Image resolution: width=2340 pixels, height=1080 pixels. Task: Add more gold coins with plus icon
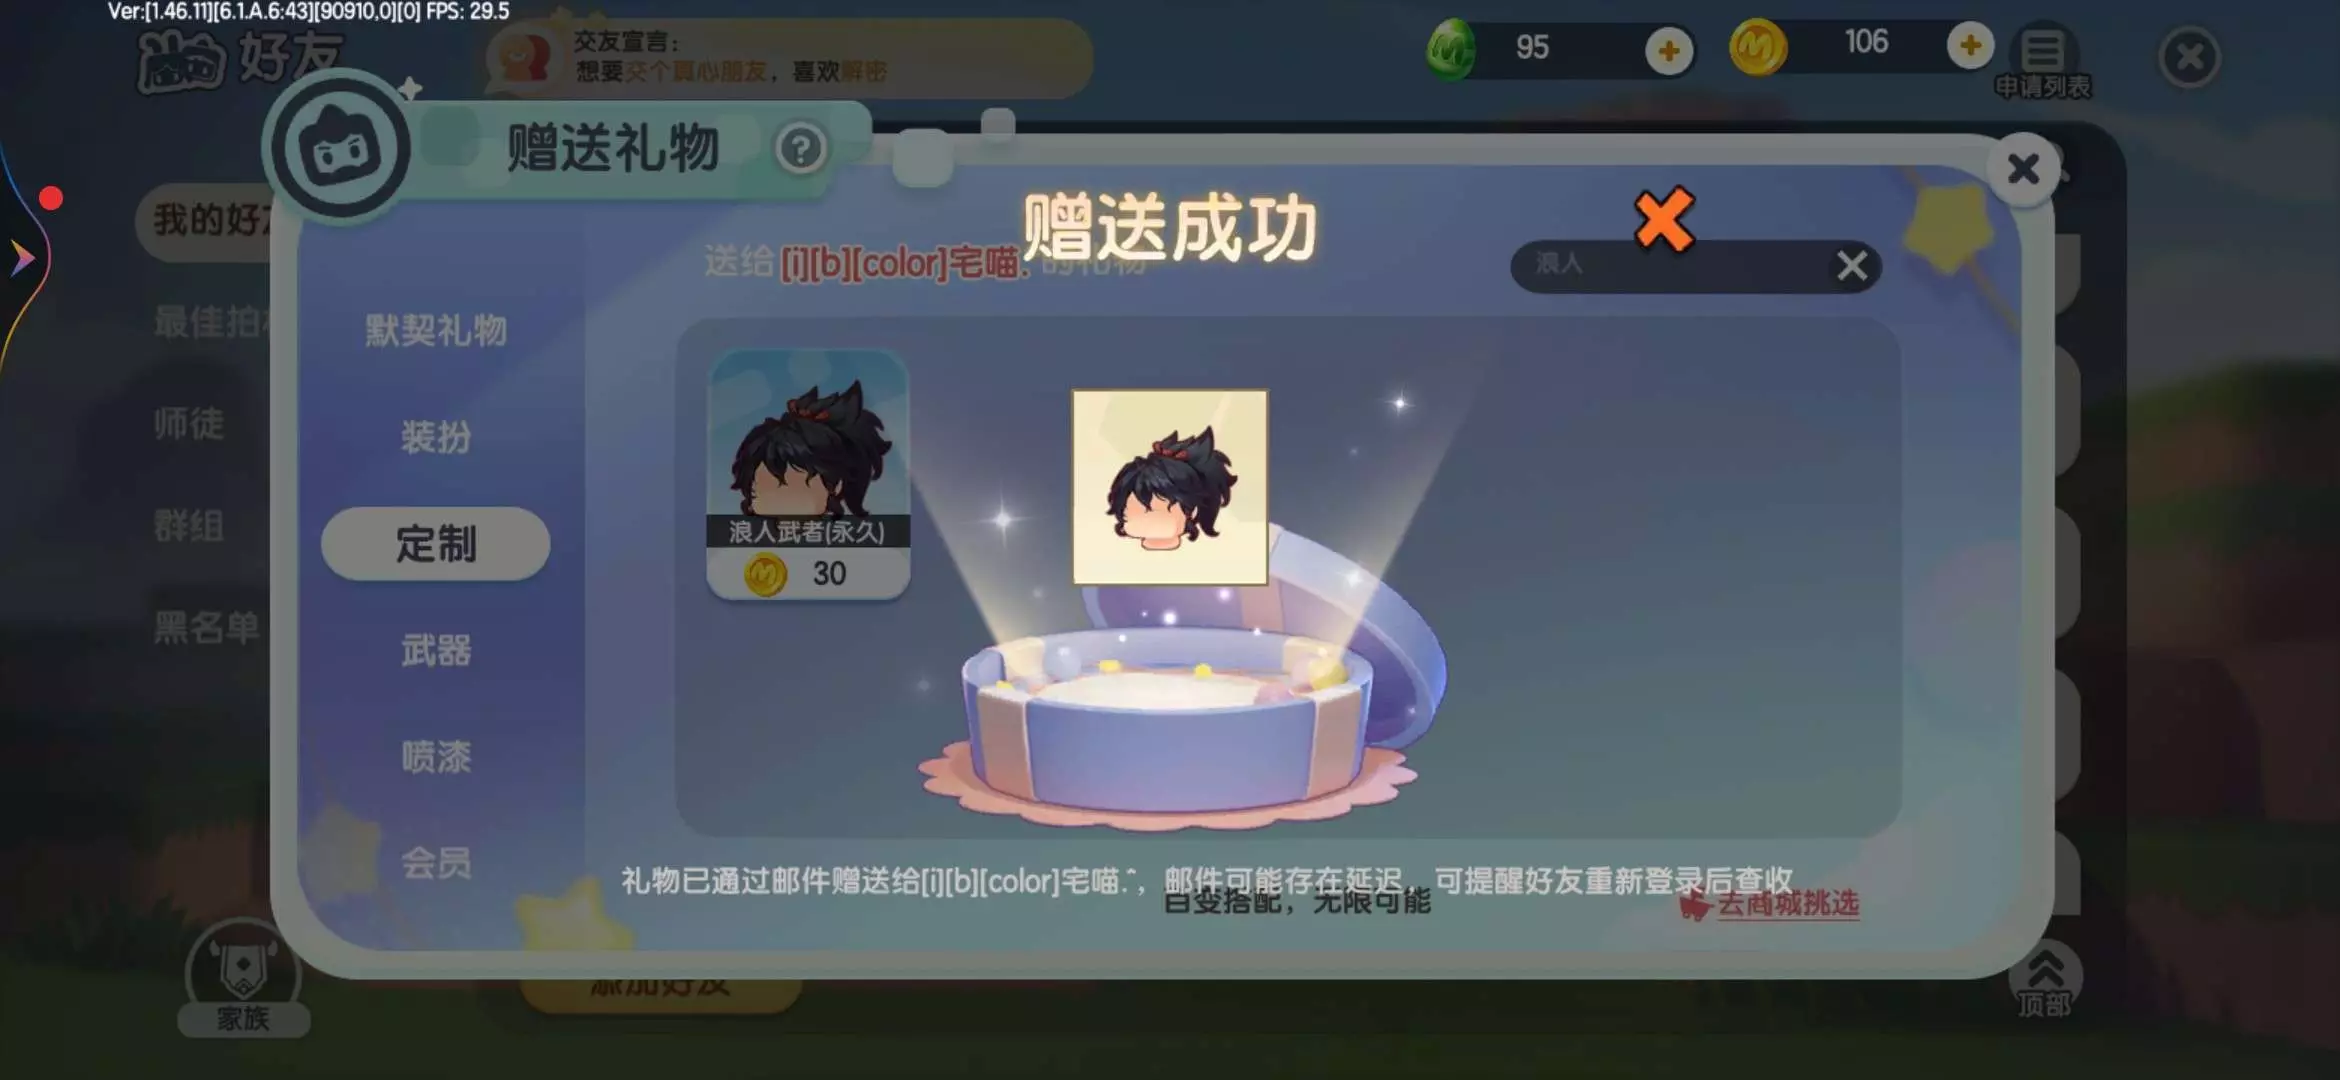(1970, 46)
